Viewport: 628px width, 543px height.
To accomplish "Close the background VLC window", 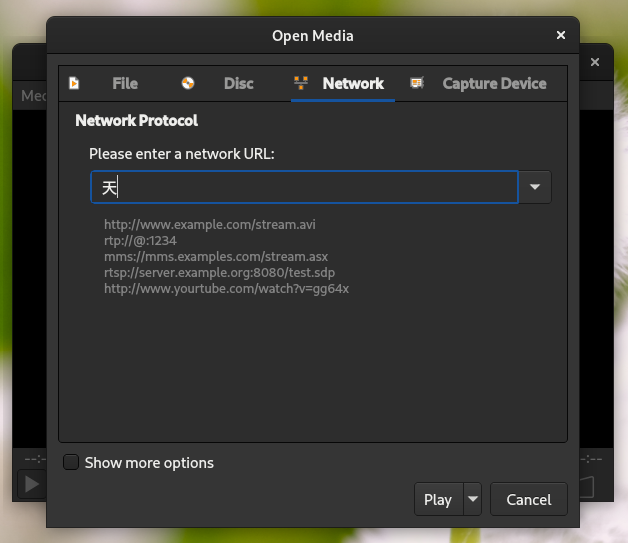I will coord(595,62).
